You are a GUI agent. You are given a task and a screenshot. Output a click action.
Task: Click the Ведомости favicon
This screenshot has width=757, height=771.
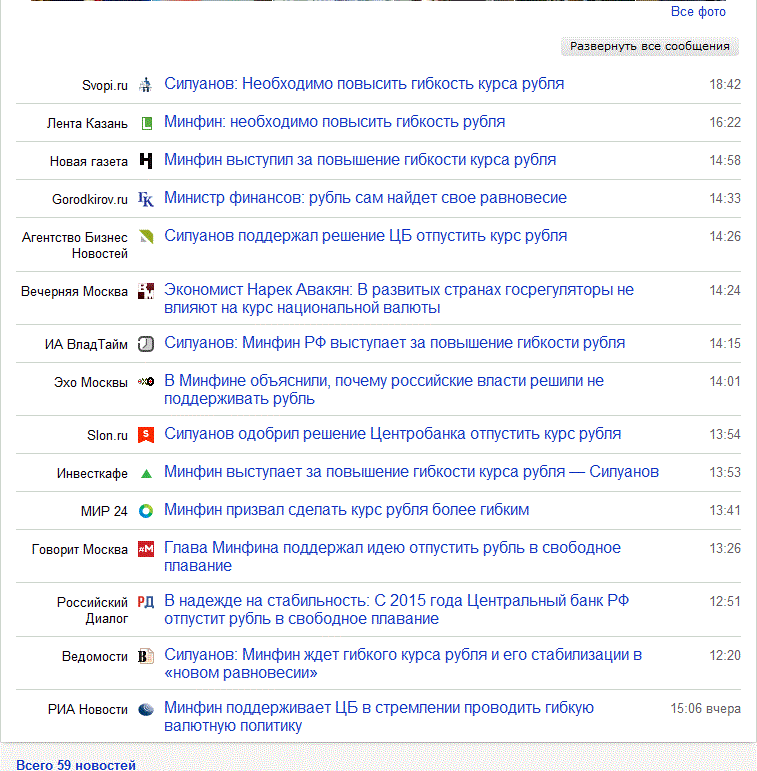click(x=146, y=656)
